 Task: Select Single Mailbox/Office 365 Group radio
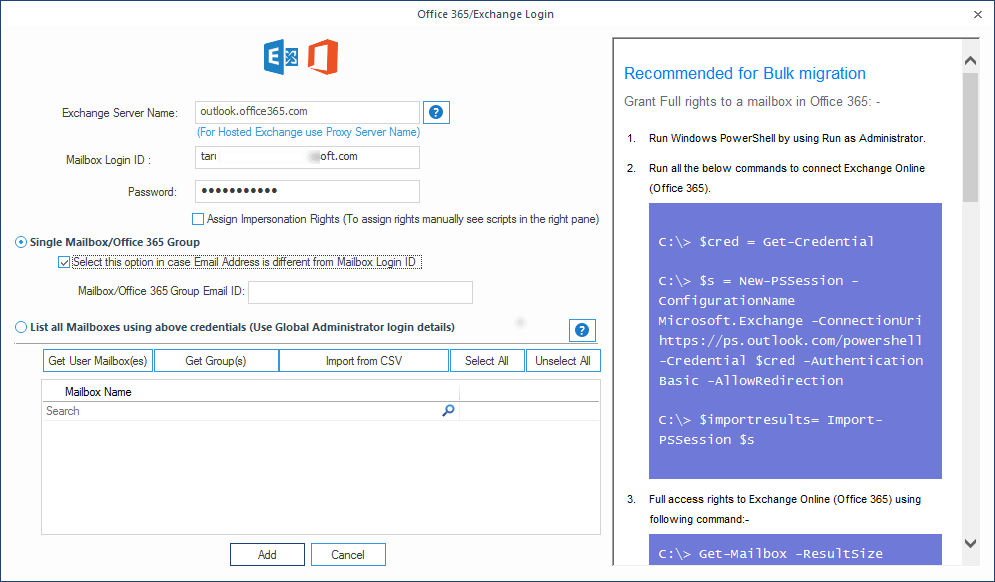[21, 242]
